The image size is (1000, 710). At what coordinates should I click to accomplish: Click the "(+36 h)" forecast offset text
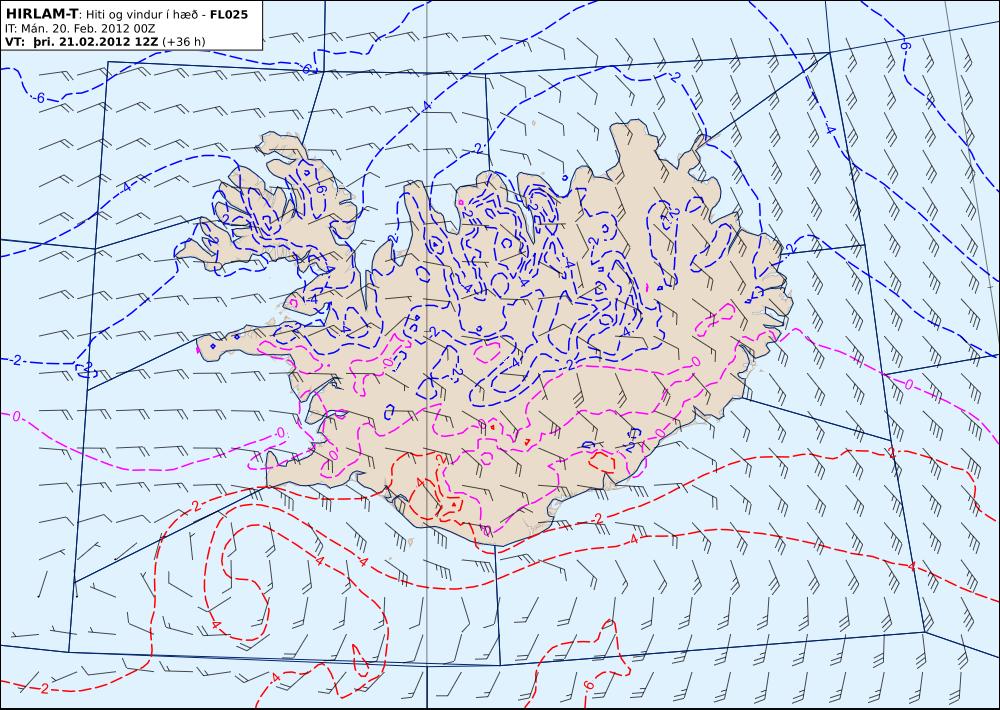184,42
